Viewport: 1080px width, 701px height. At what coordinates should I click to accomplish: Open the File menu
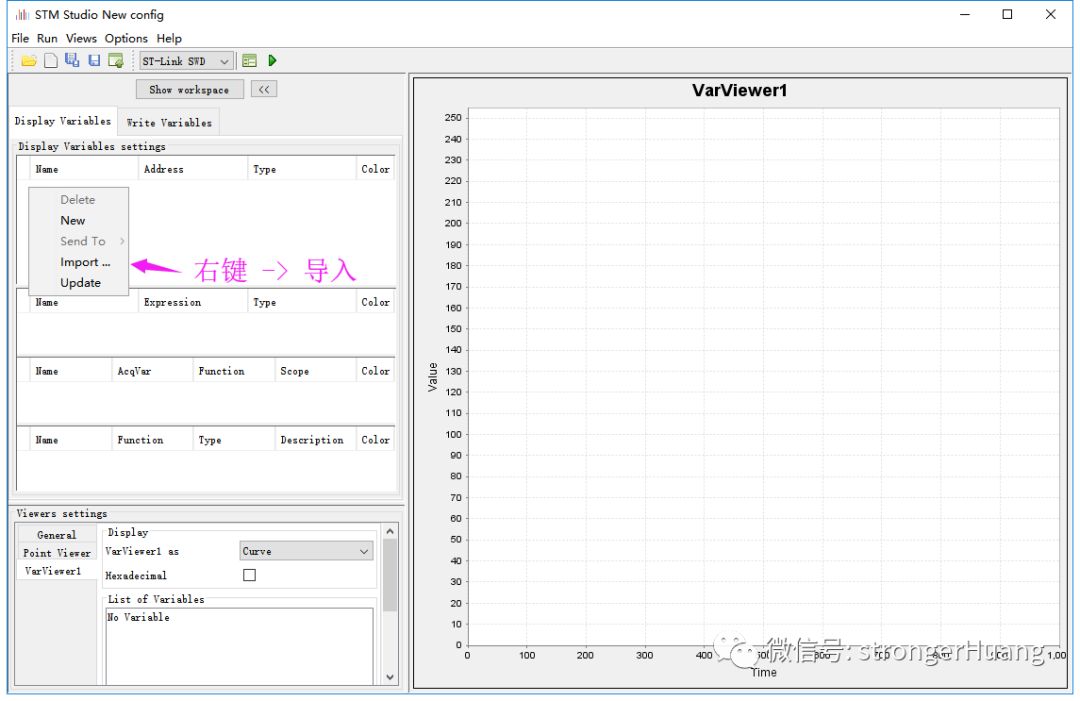coord(20,38)
